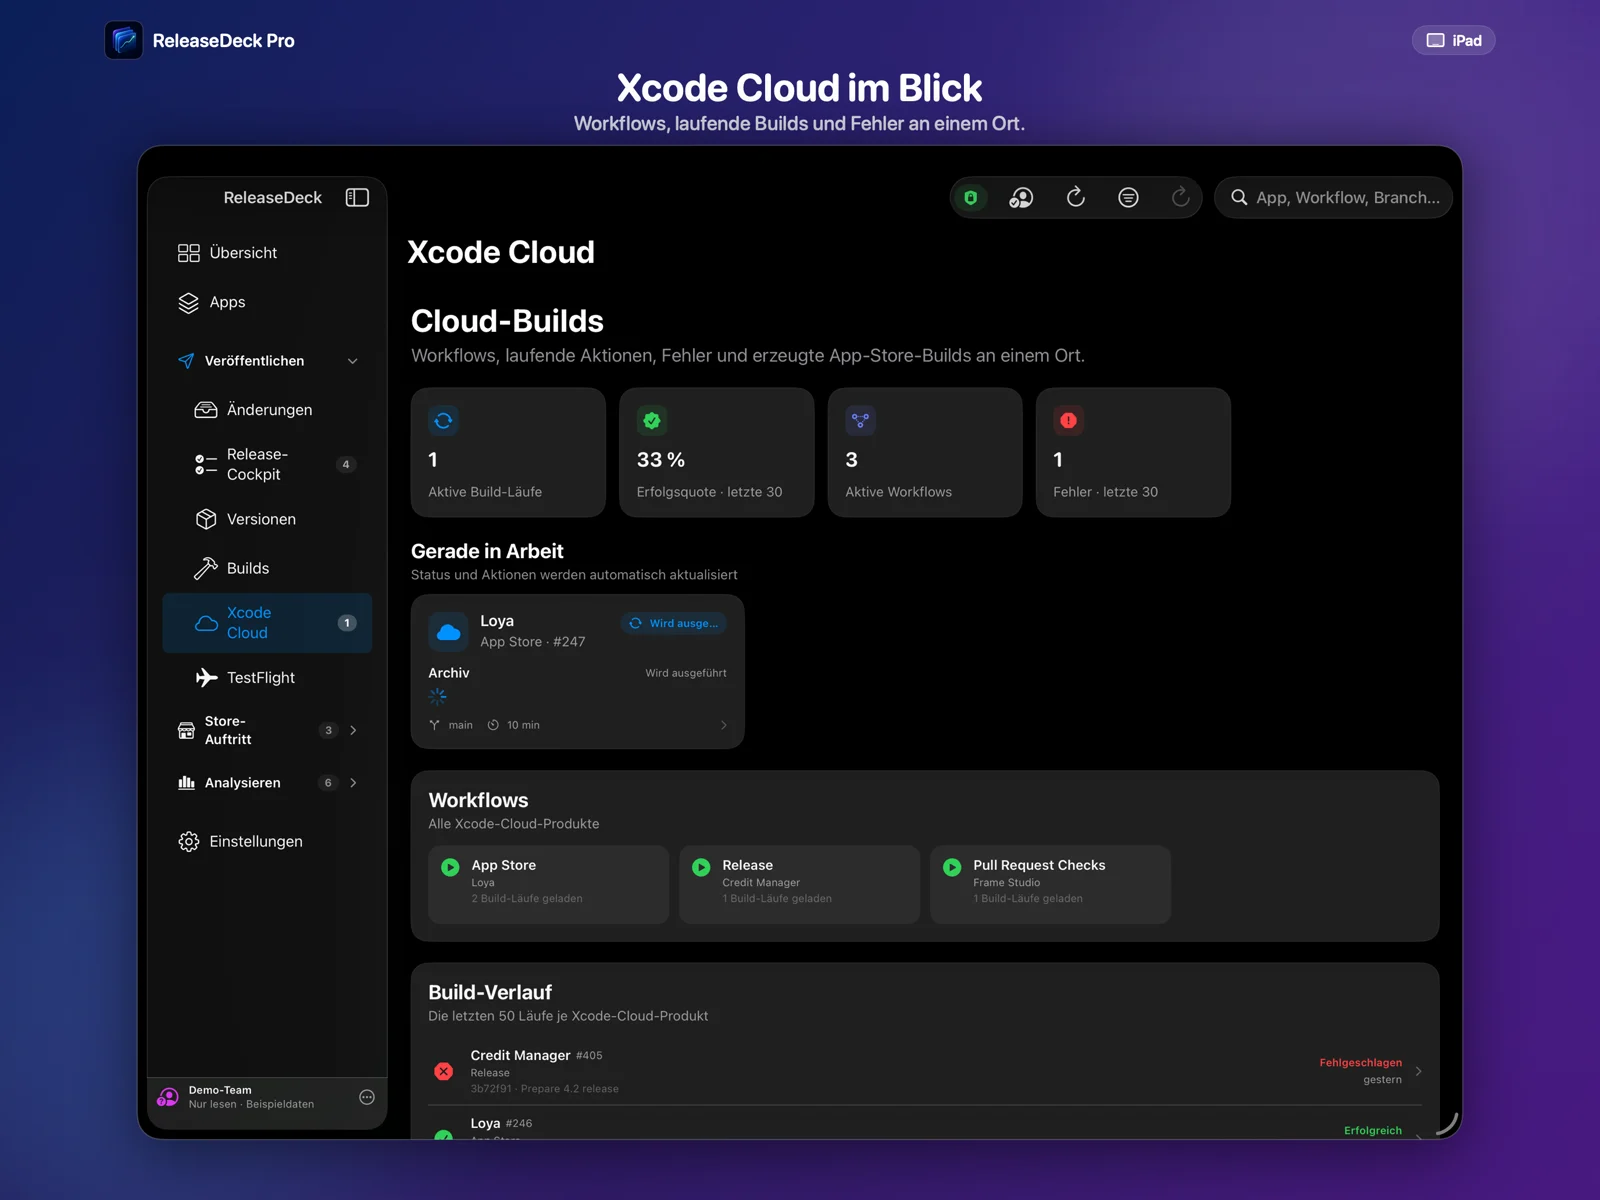Click the Demo-Team avatar icon
This screenshot has height=1200, width=1600.
(x=167, y=1097)
